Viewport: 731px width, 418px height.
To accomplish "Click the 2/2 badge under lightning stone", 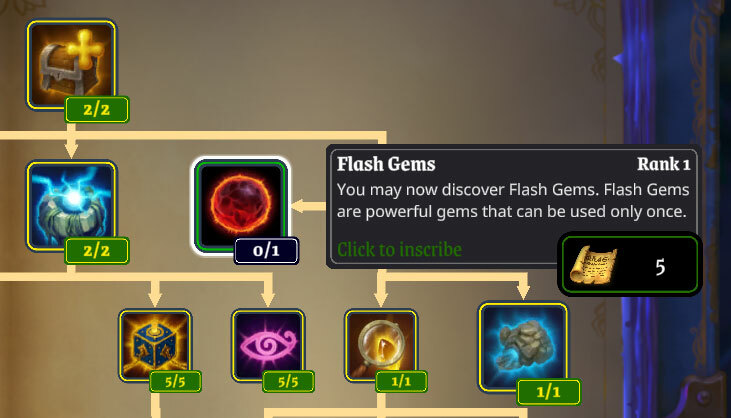I will (x=97, y=251).
